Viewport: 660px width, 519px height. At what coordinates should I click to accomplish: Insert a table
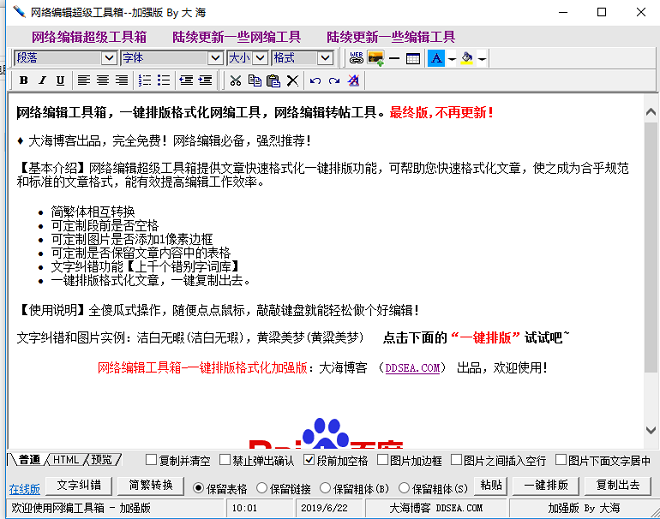tap(413, 58)
